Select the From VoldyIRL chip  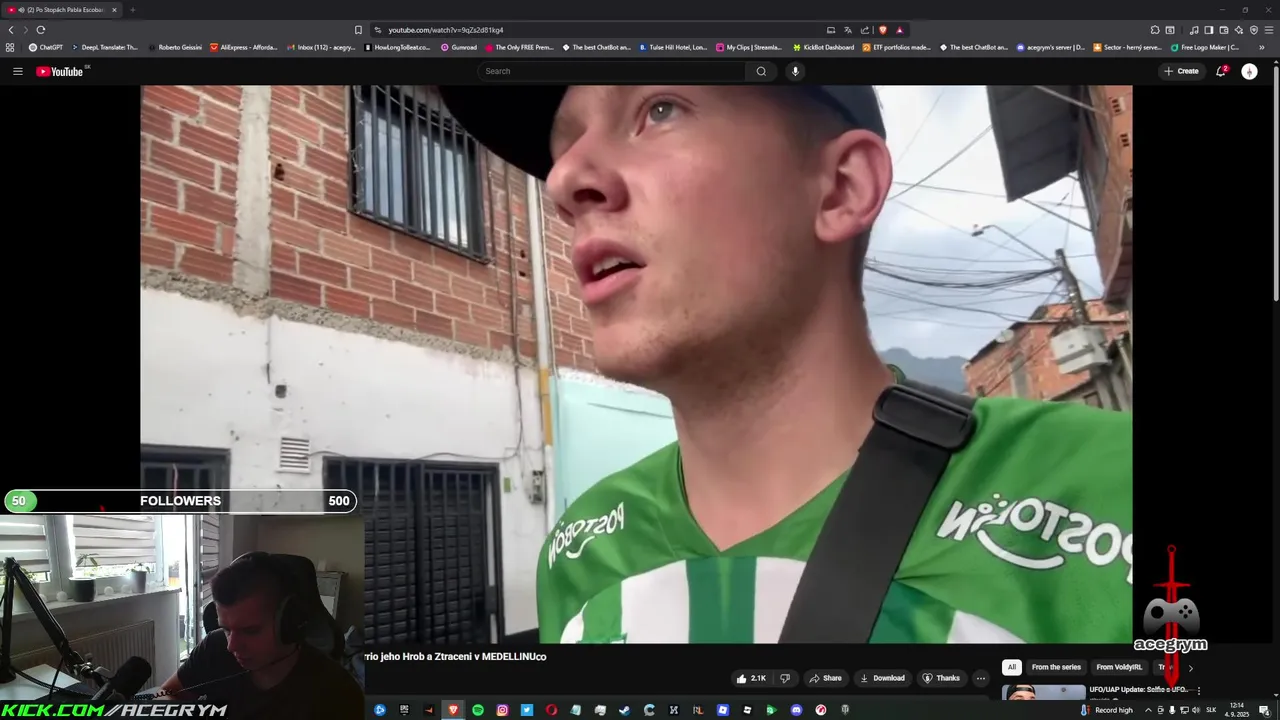1119,667
